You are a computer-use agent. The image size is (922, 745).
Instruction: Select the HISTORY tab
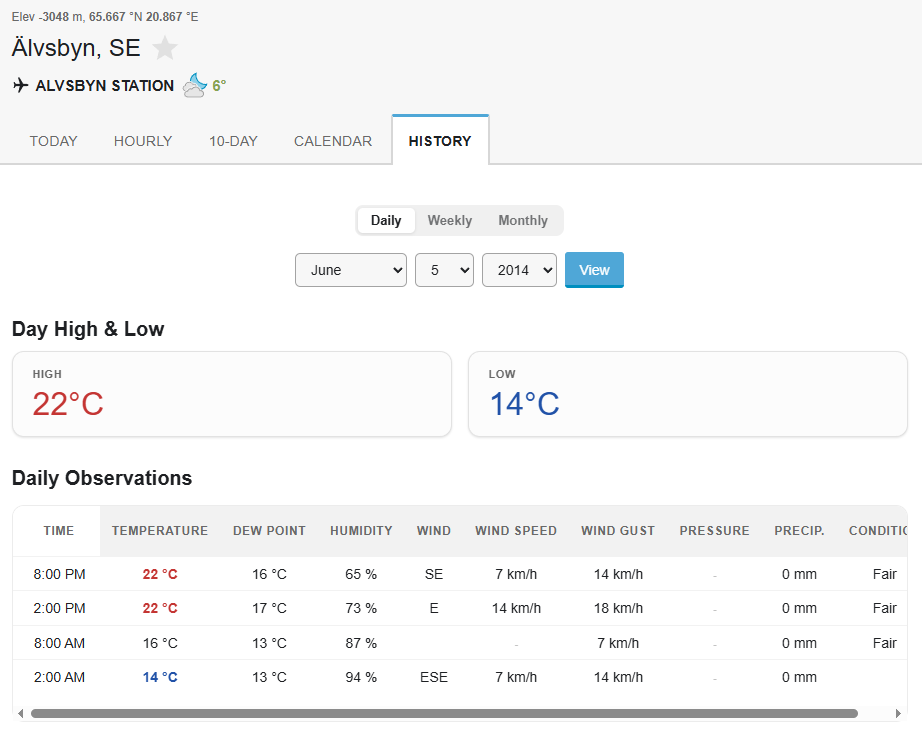pos(440,141)
